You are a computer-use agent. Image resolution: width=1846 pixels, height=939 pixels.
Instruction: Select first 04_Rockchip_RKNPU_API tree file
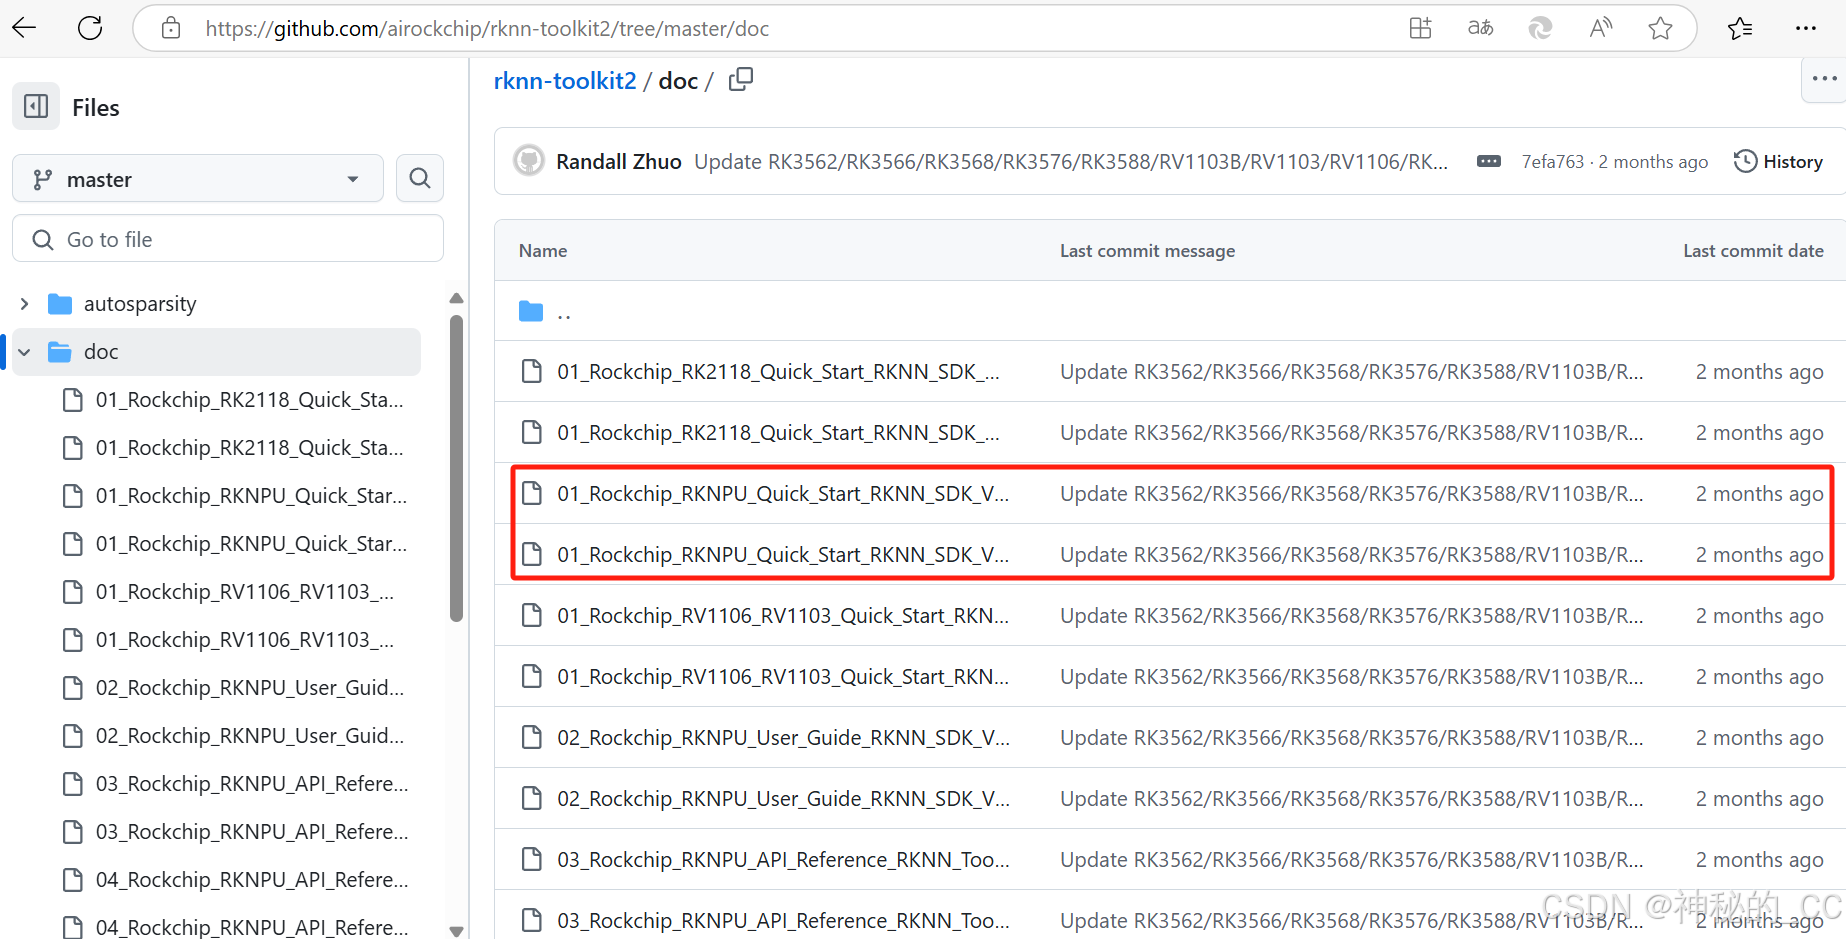tap(252, 880)
